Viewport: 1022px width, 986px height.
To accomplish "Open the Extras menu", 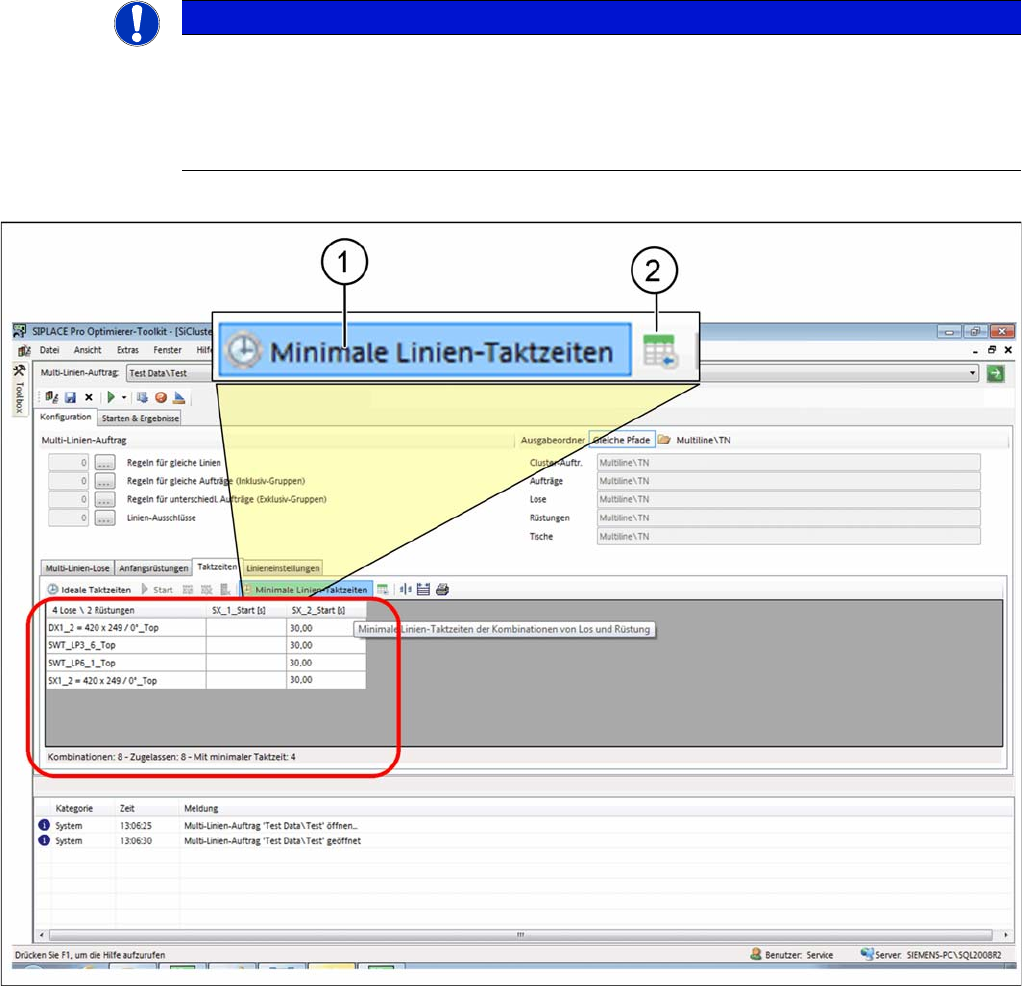I will (x=128, y=350).
